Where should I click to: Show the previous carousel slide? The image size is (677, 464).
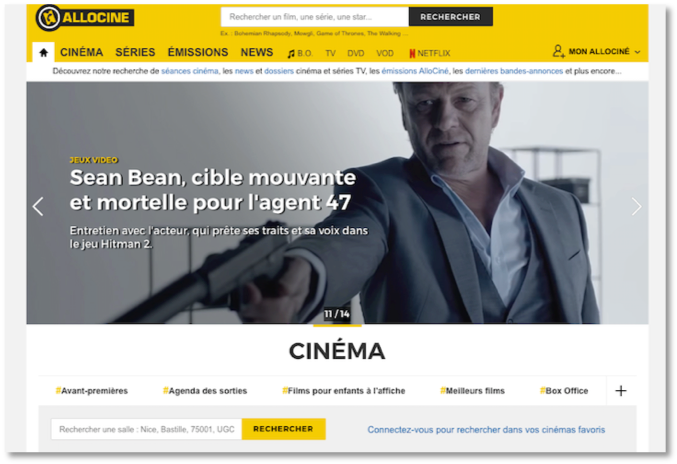38,206
